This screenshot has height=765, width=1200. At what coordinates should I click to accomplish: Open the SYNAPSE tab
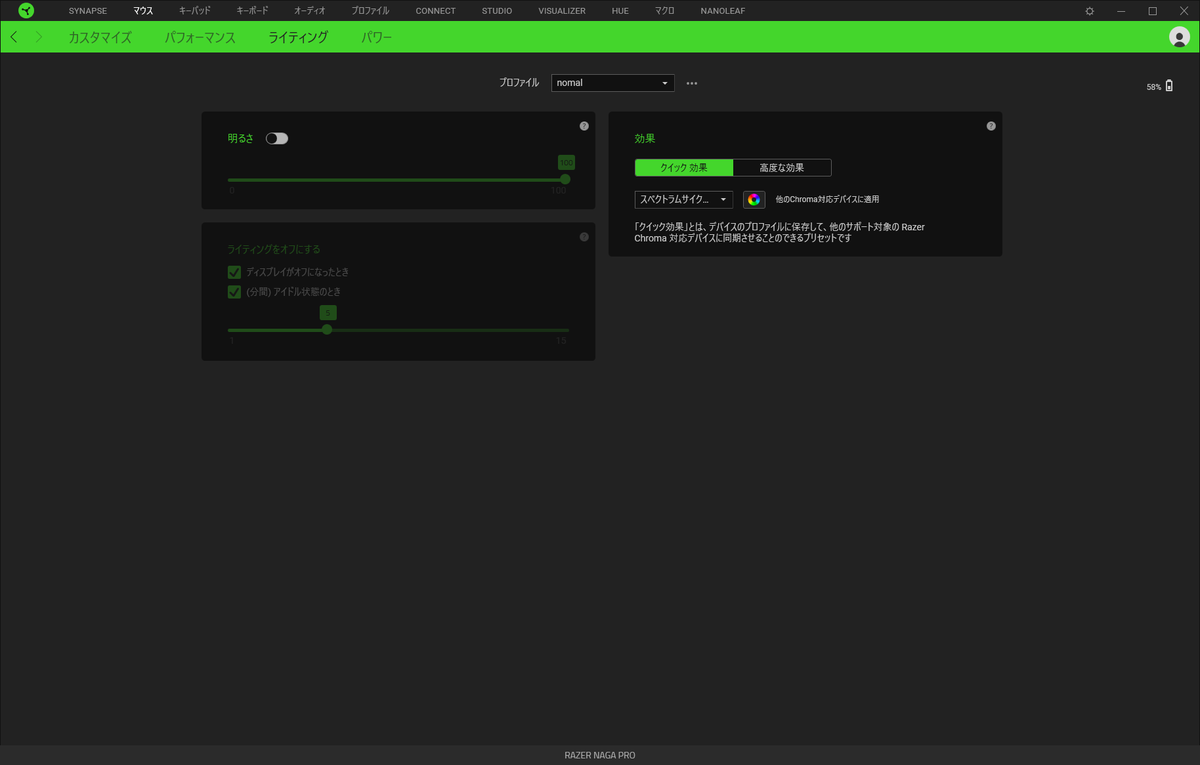(x=88, y=11)
